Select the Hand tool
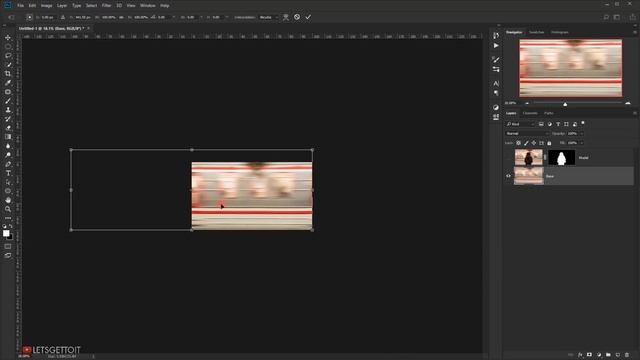 pos(8,200)
